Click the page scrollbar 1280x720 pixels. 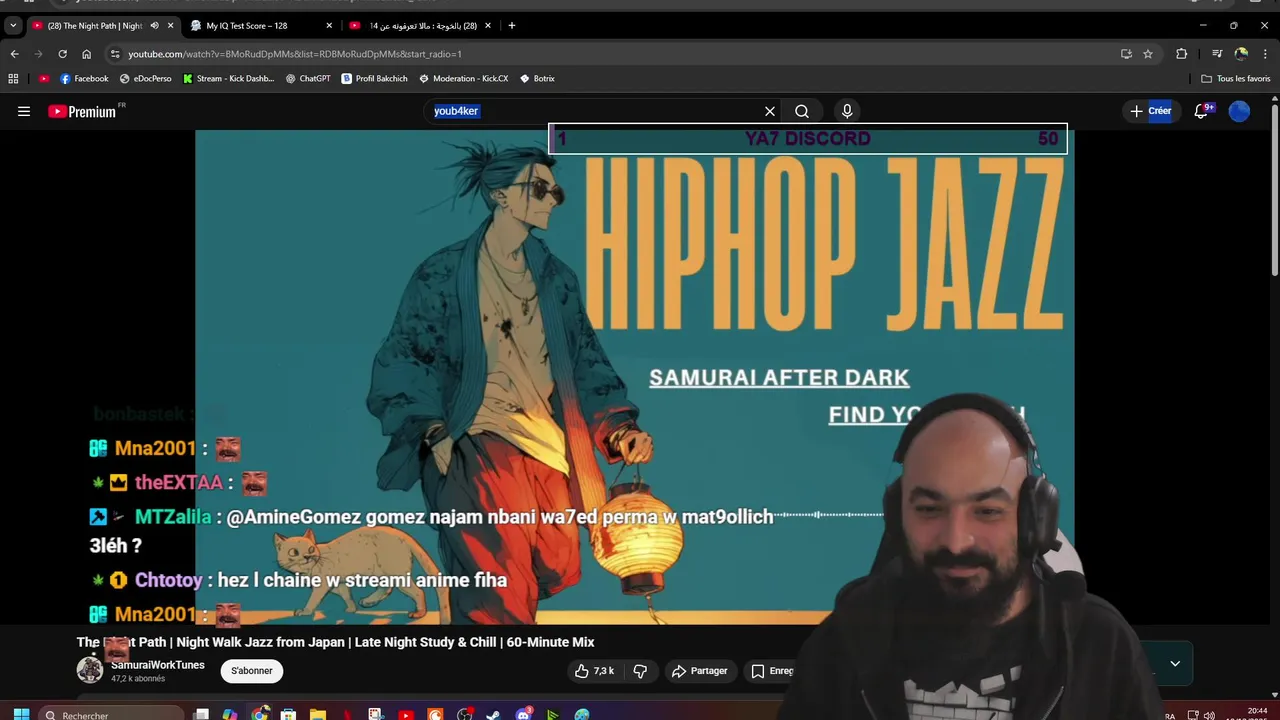click(1274, 190)
